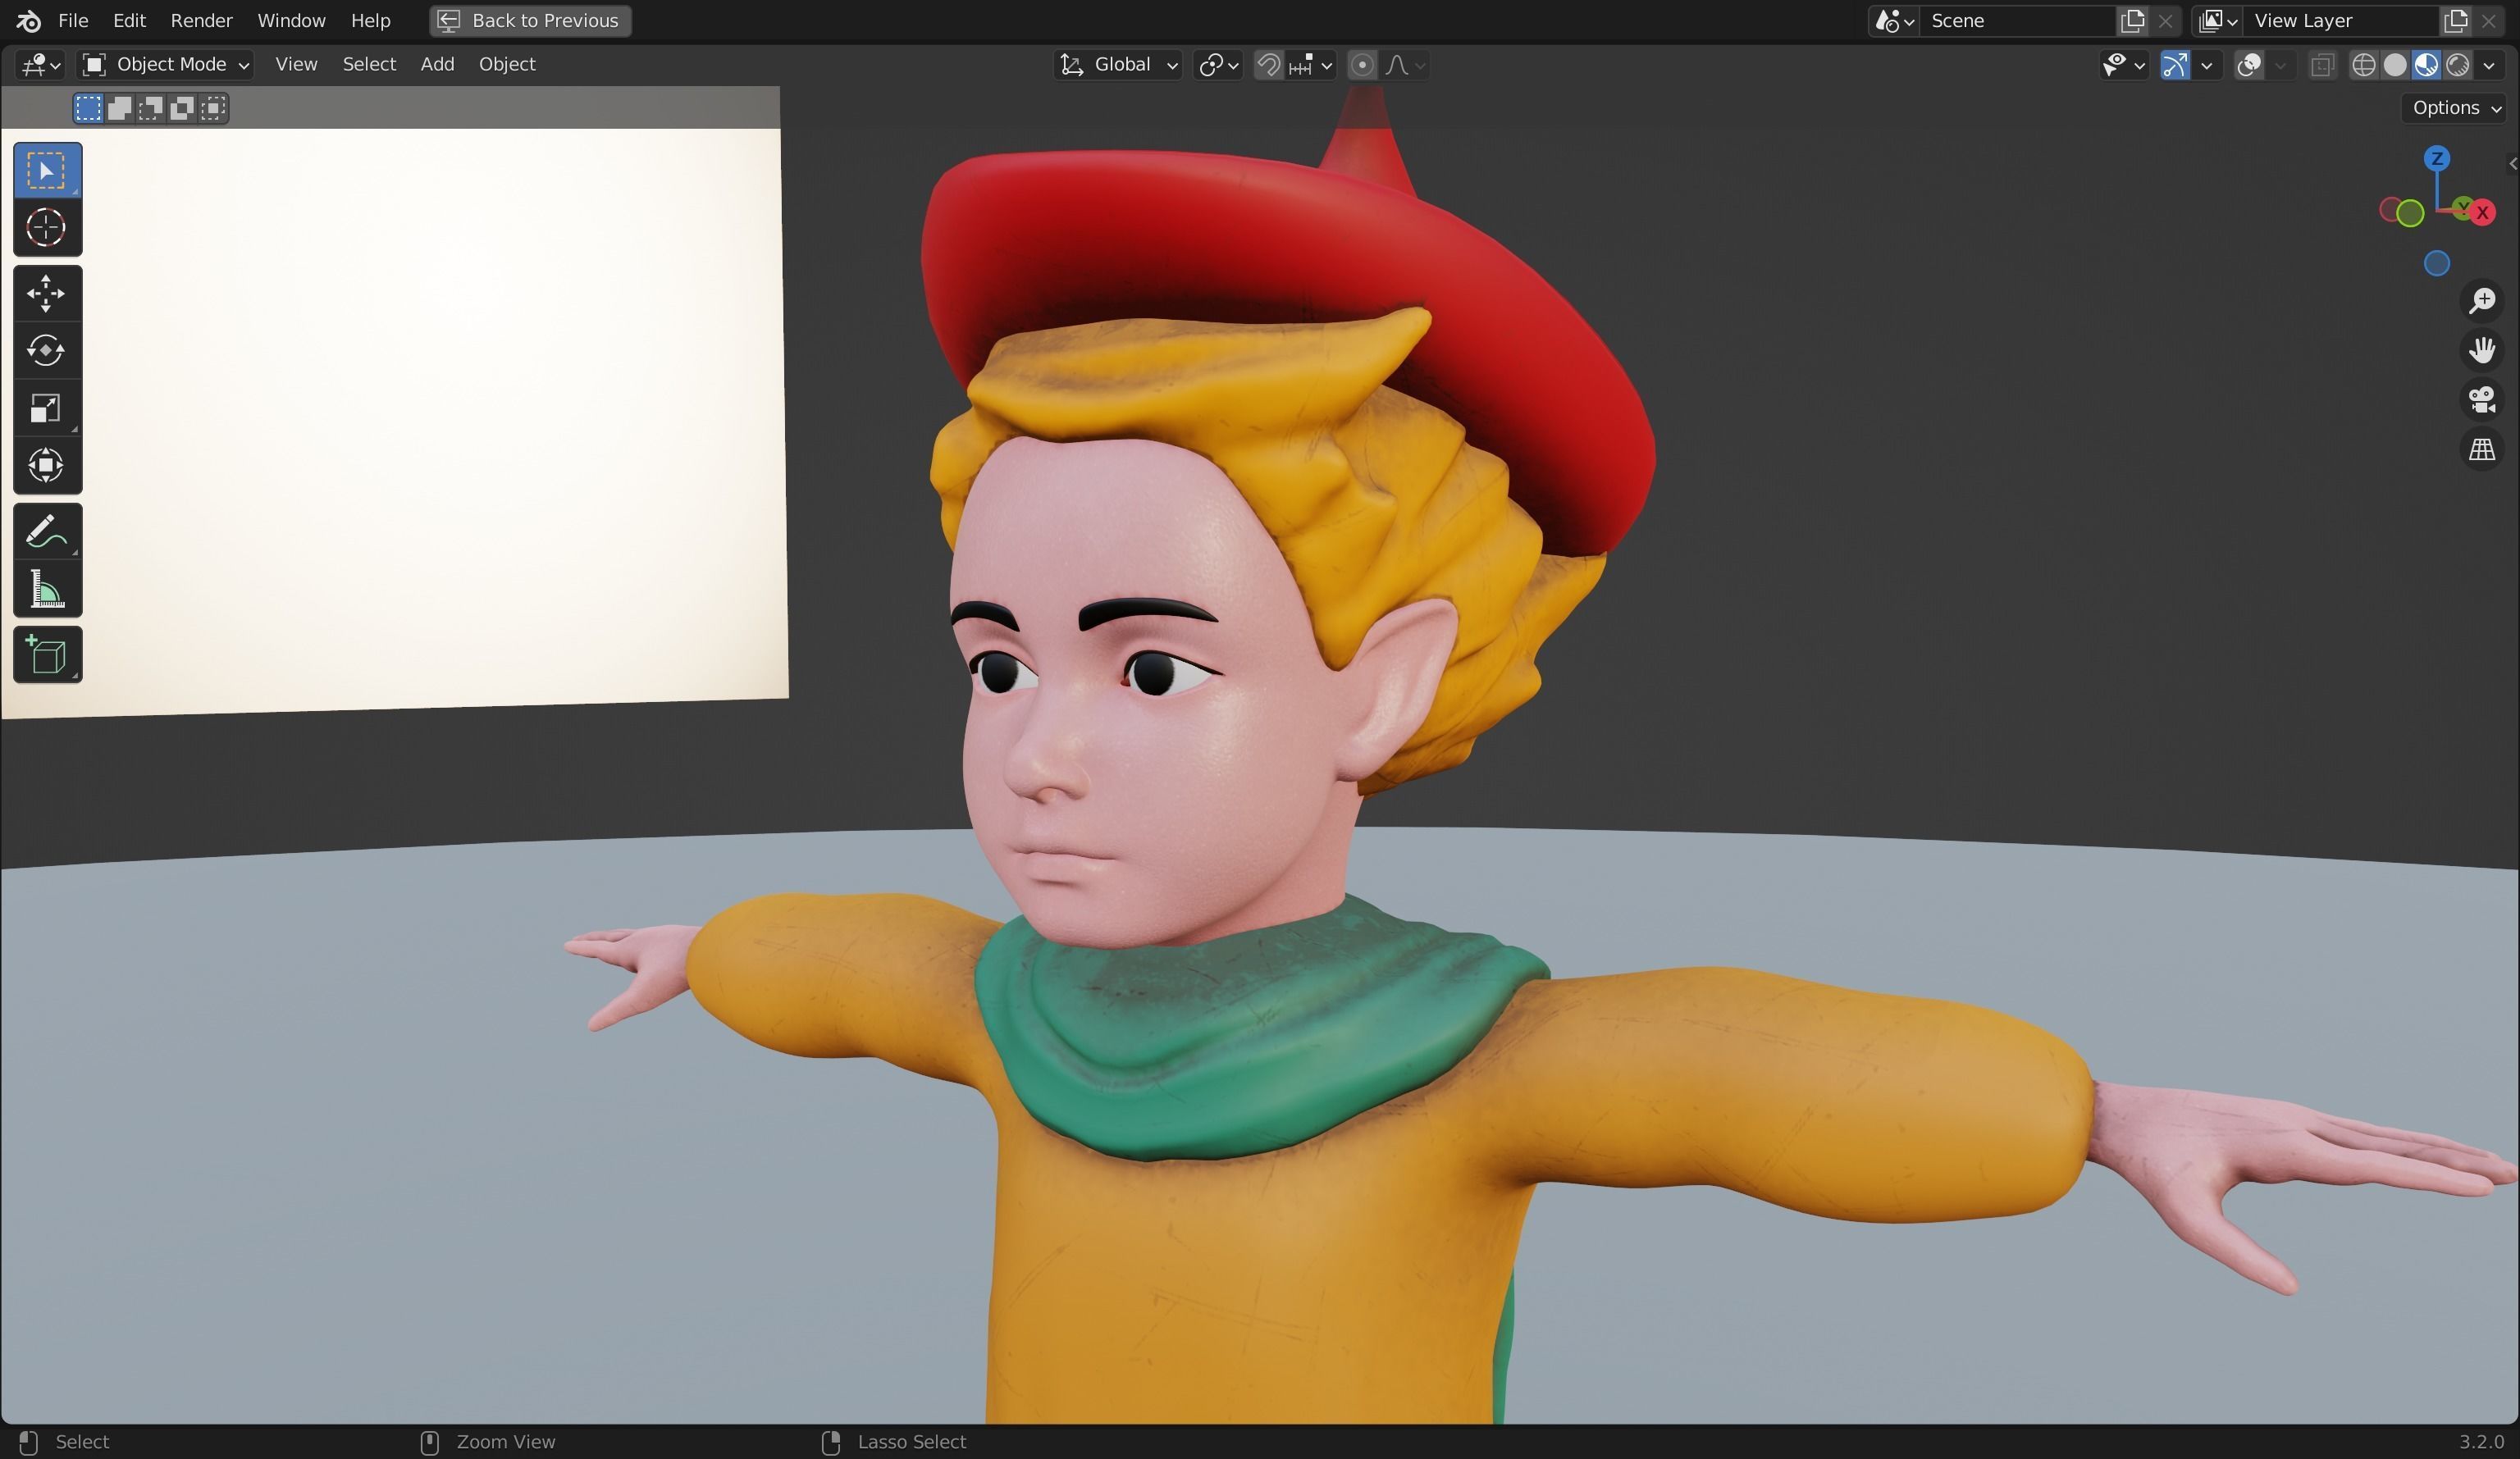The height and width of the screenshot is (1459, 2520).
Task: Switch perspective/orthographic grid icon
Action: pos(2482,450)
